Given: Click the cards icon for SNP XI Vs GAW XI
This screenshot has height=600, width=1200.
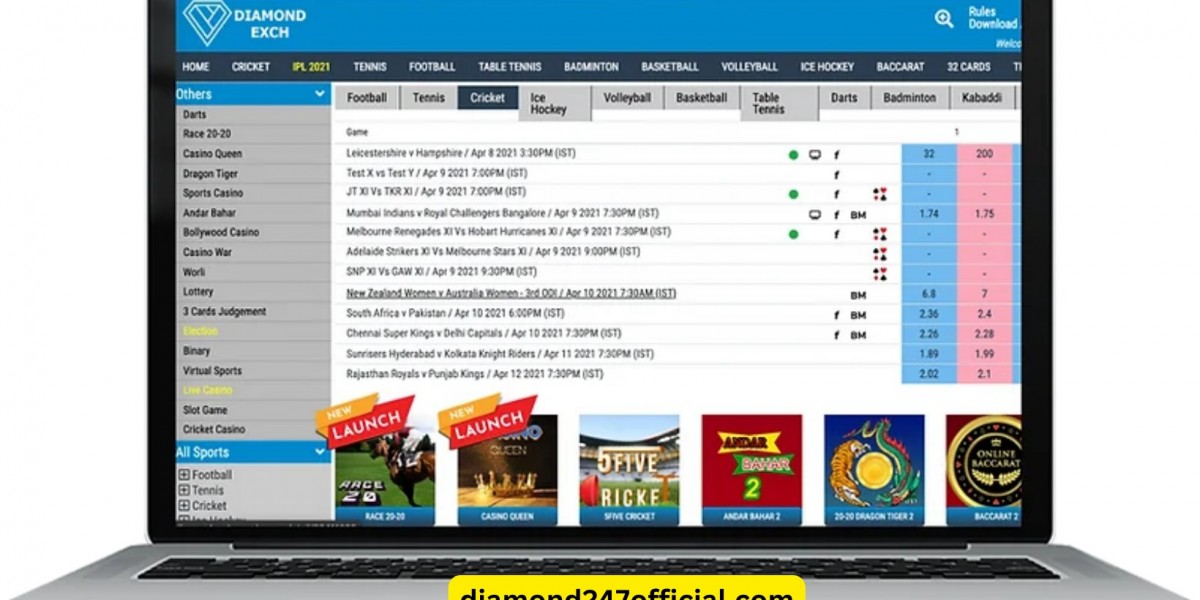Looking at the screenshot, I should coord(879,273).
